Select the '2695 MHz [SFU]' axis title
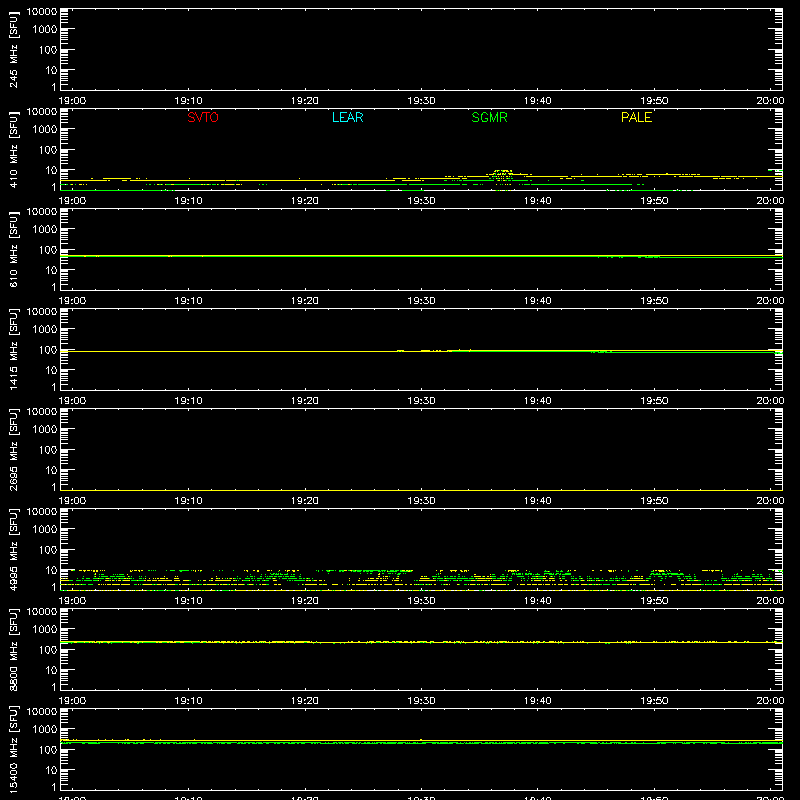 click(x=13, y=449)
